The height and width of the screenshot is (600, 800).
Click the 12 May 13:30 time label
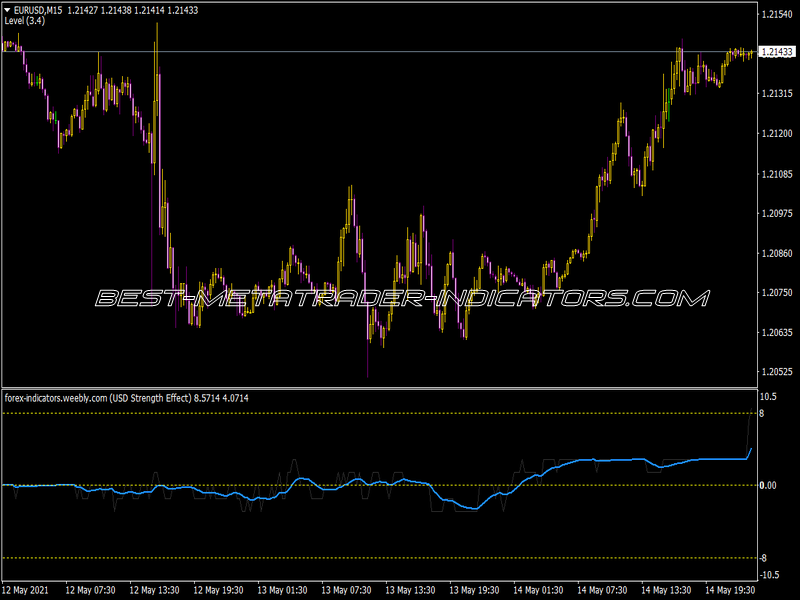[x=154, y=590]
